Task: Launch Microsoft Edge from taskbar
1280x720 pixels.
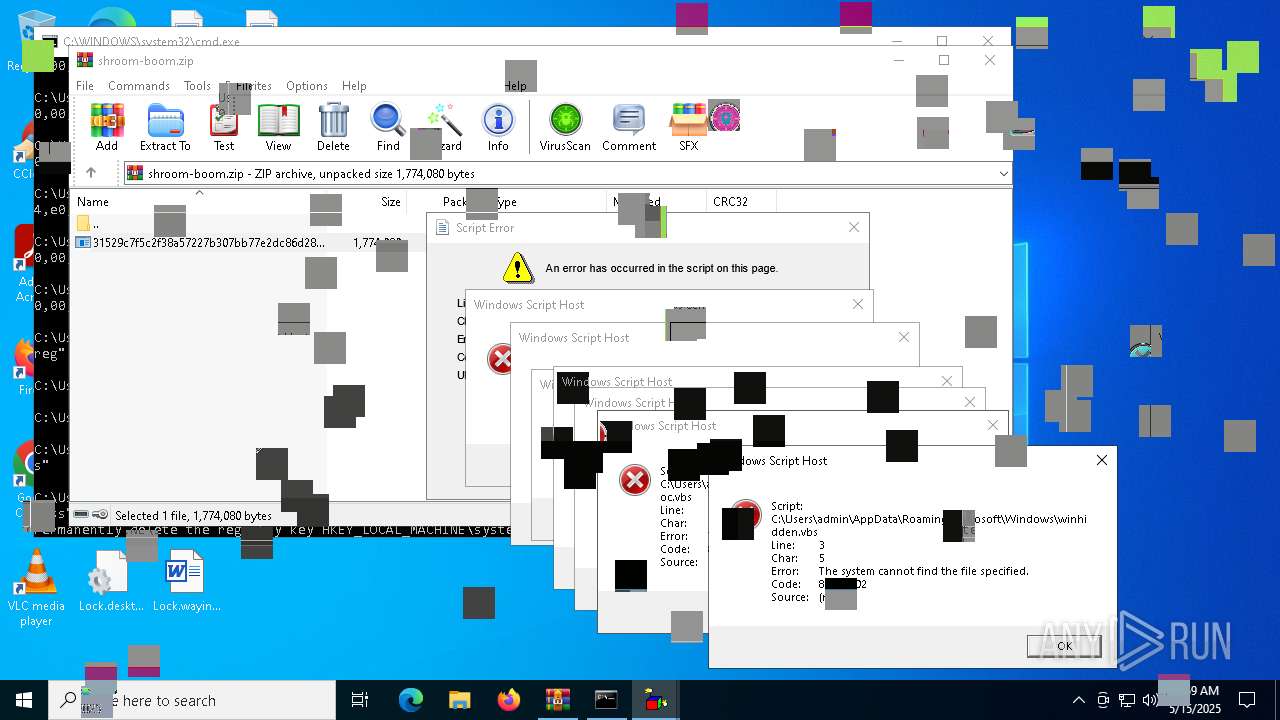Action: pos(411,700)
